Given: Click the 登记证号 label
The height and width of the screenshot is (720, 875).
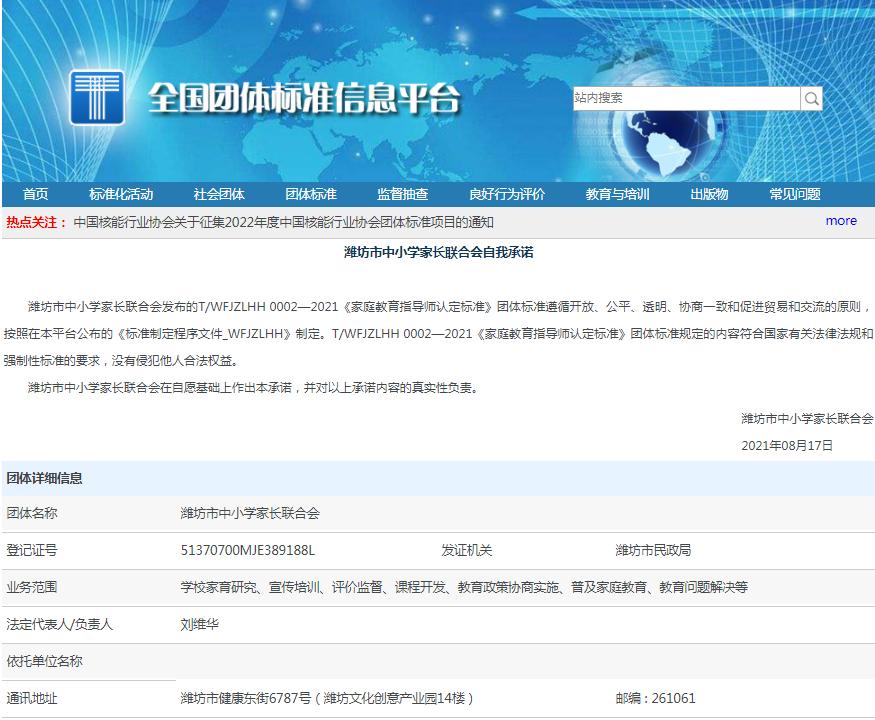Looking at the screenshot, I should point(32,550).
